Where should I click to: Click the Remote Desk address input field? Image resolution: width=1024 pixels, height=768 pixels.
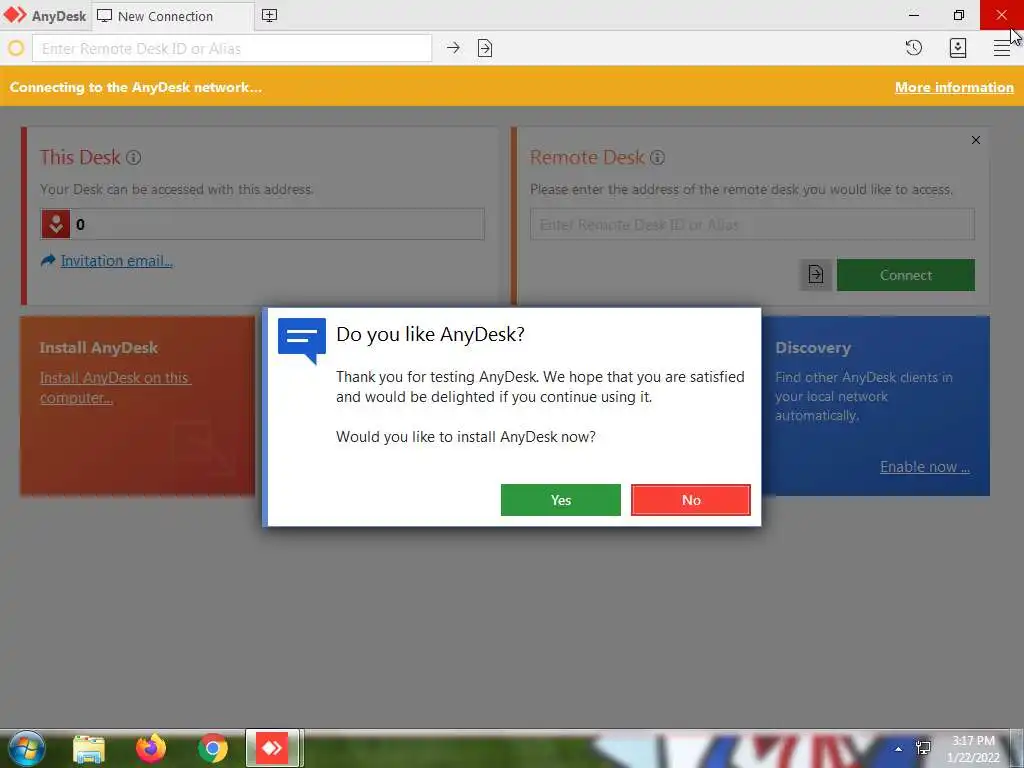click(752, 225)
